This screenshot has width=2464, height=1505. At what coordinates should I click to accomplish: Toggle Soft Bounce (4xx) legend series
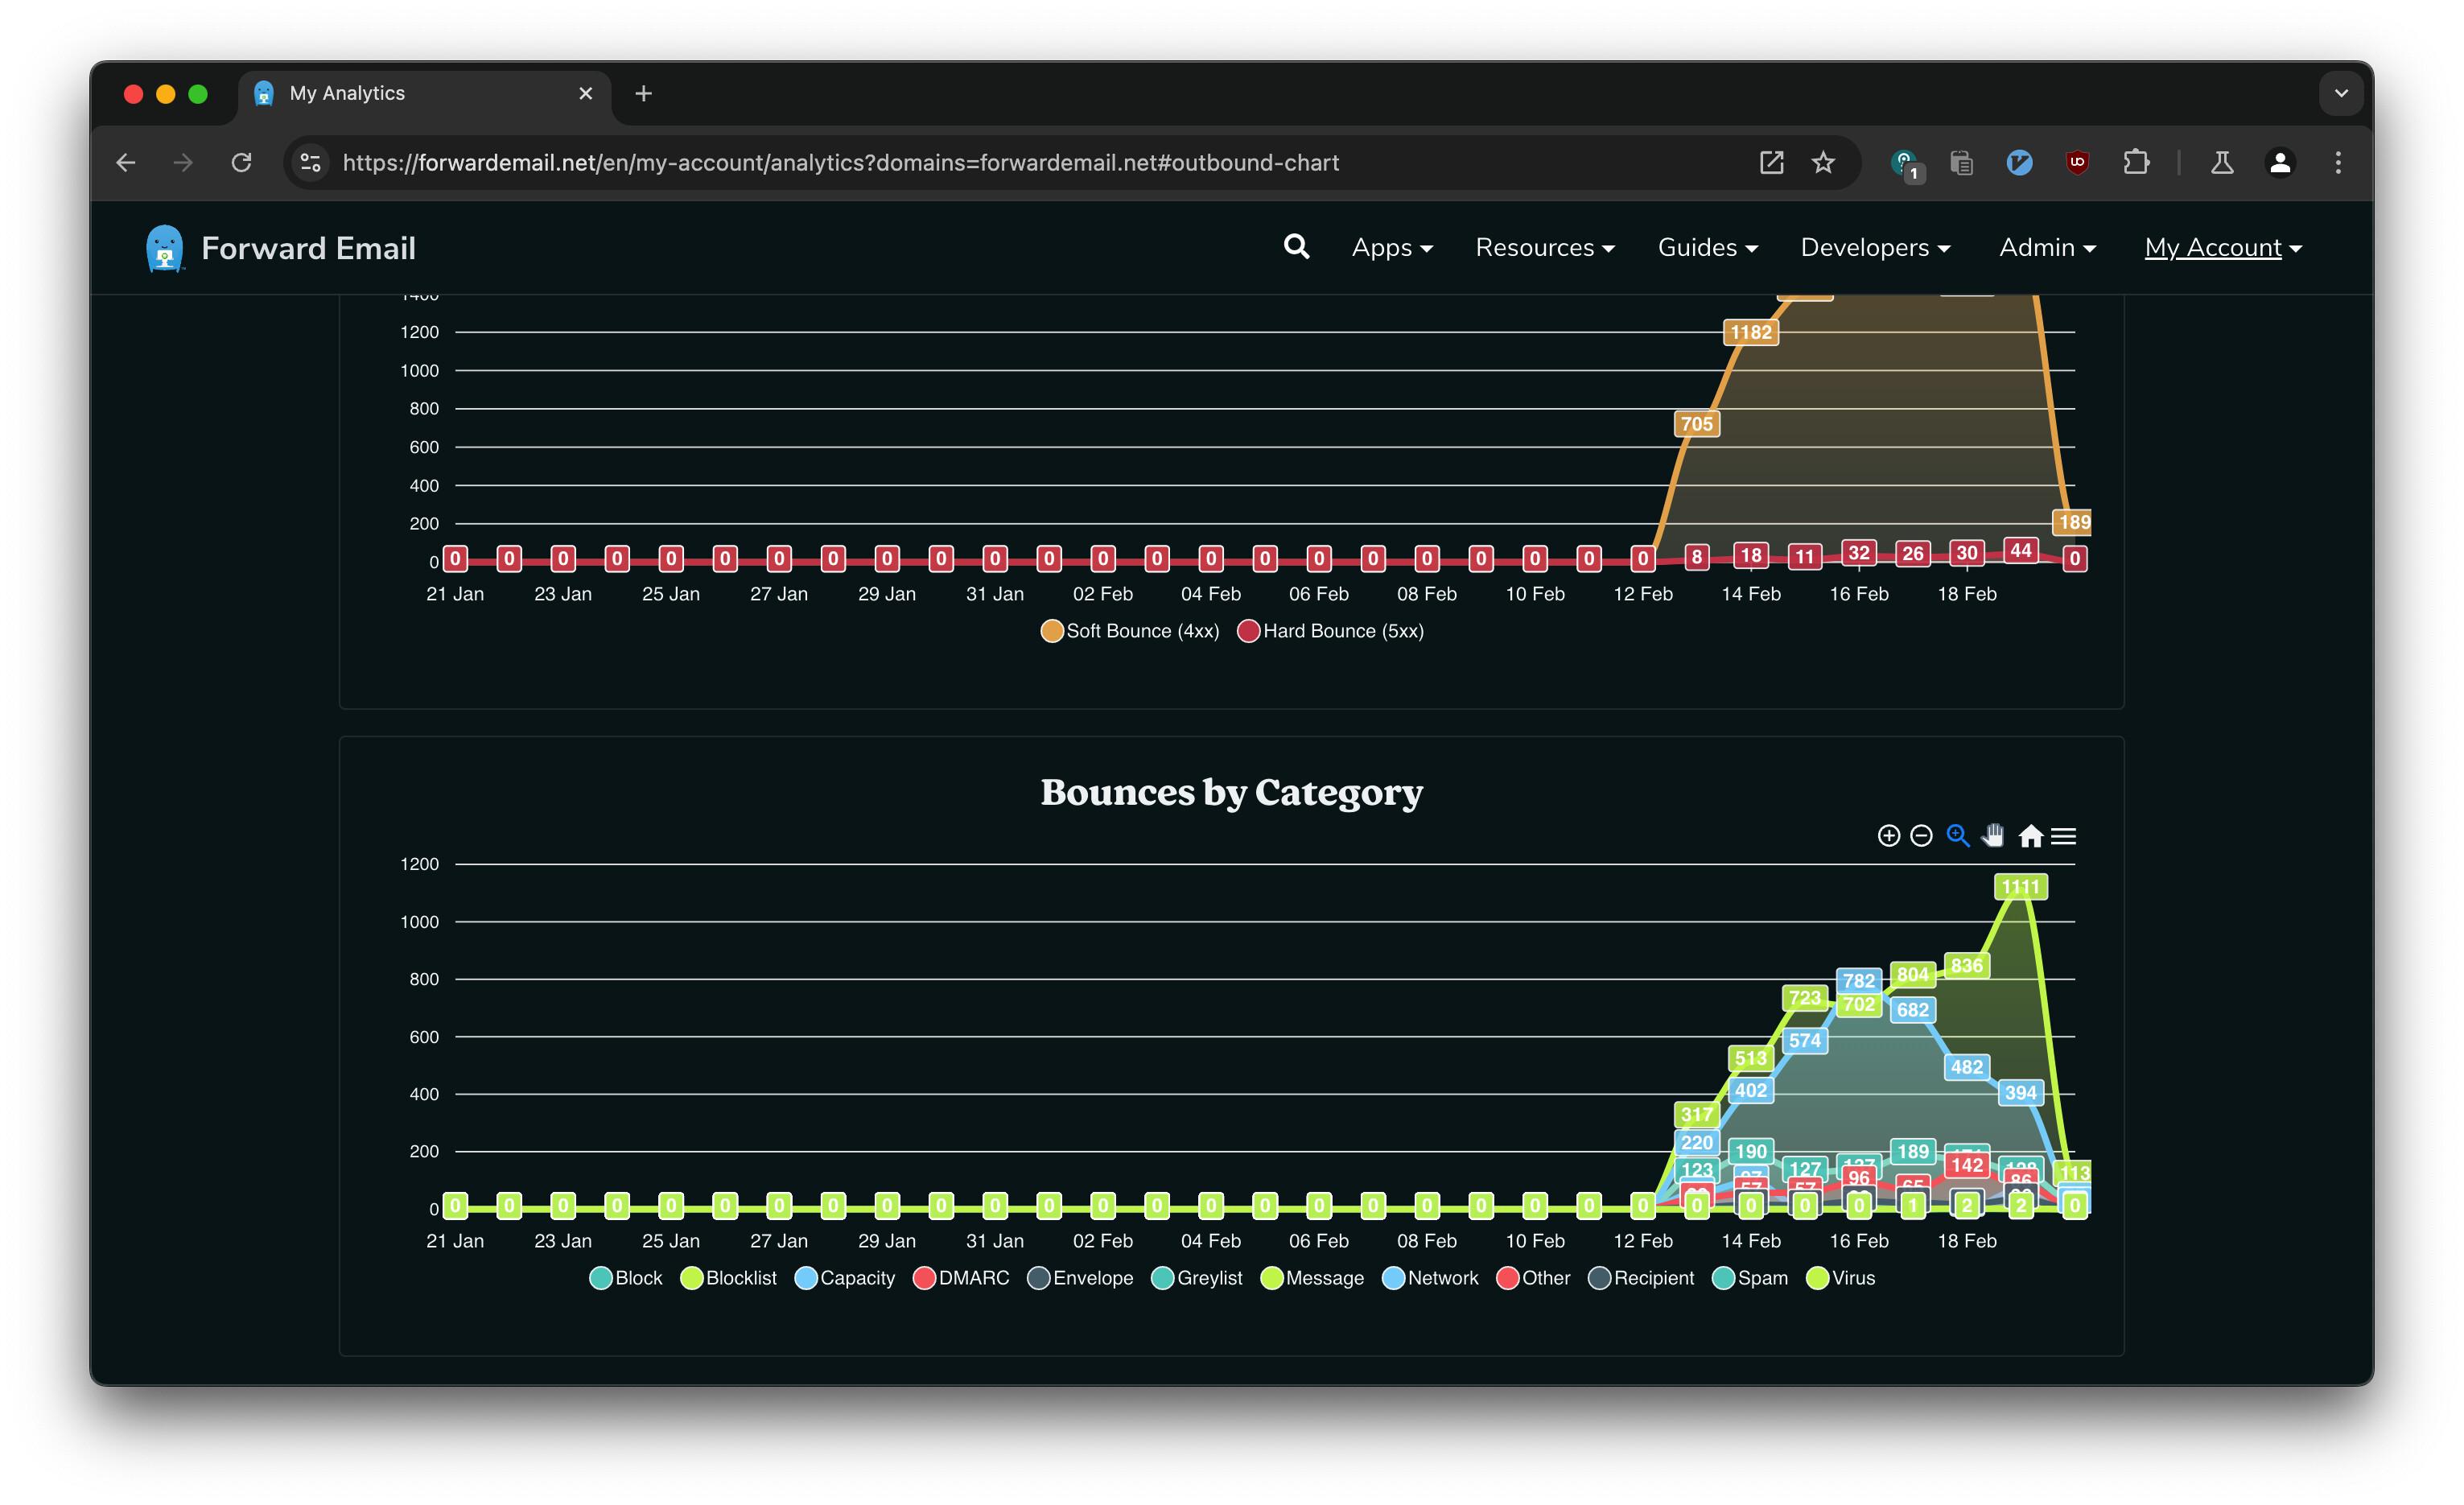click(x=1130, y=631)
